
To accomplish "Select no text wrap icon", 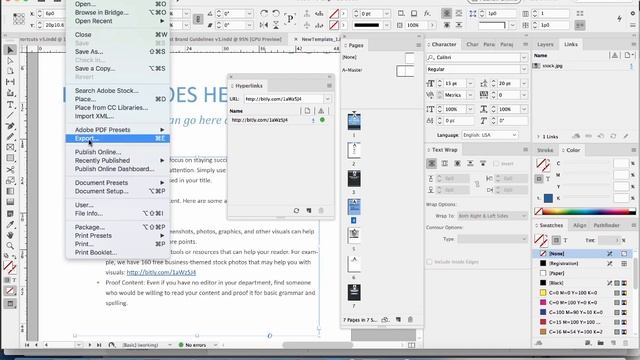I will [x=431, y=163].
